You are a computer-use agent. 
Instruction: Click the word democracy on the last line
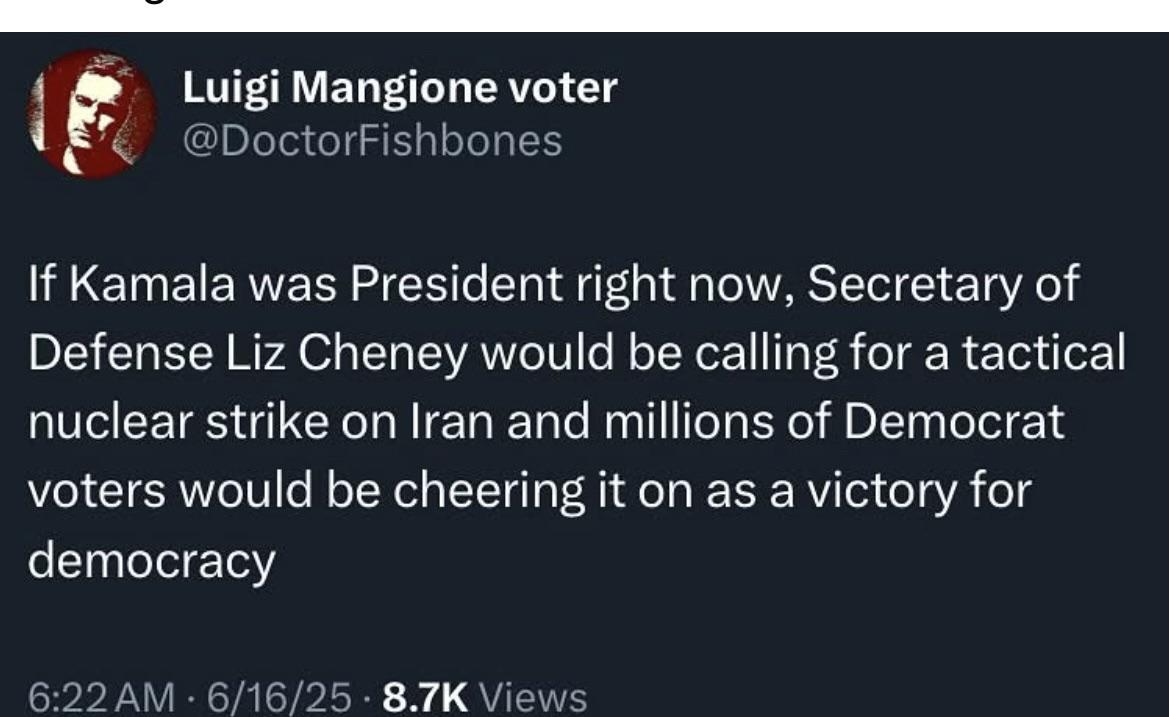coord(152,560)
